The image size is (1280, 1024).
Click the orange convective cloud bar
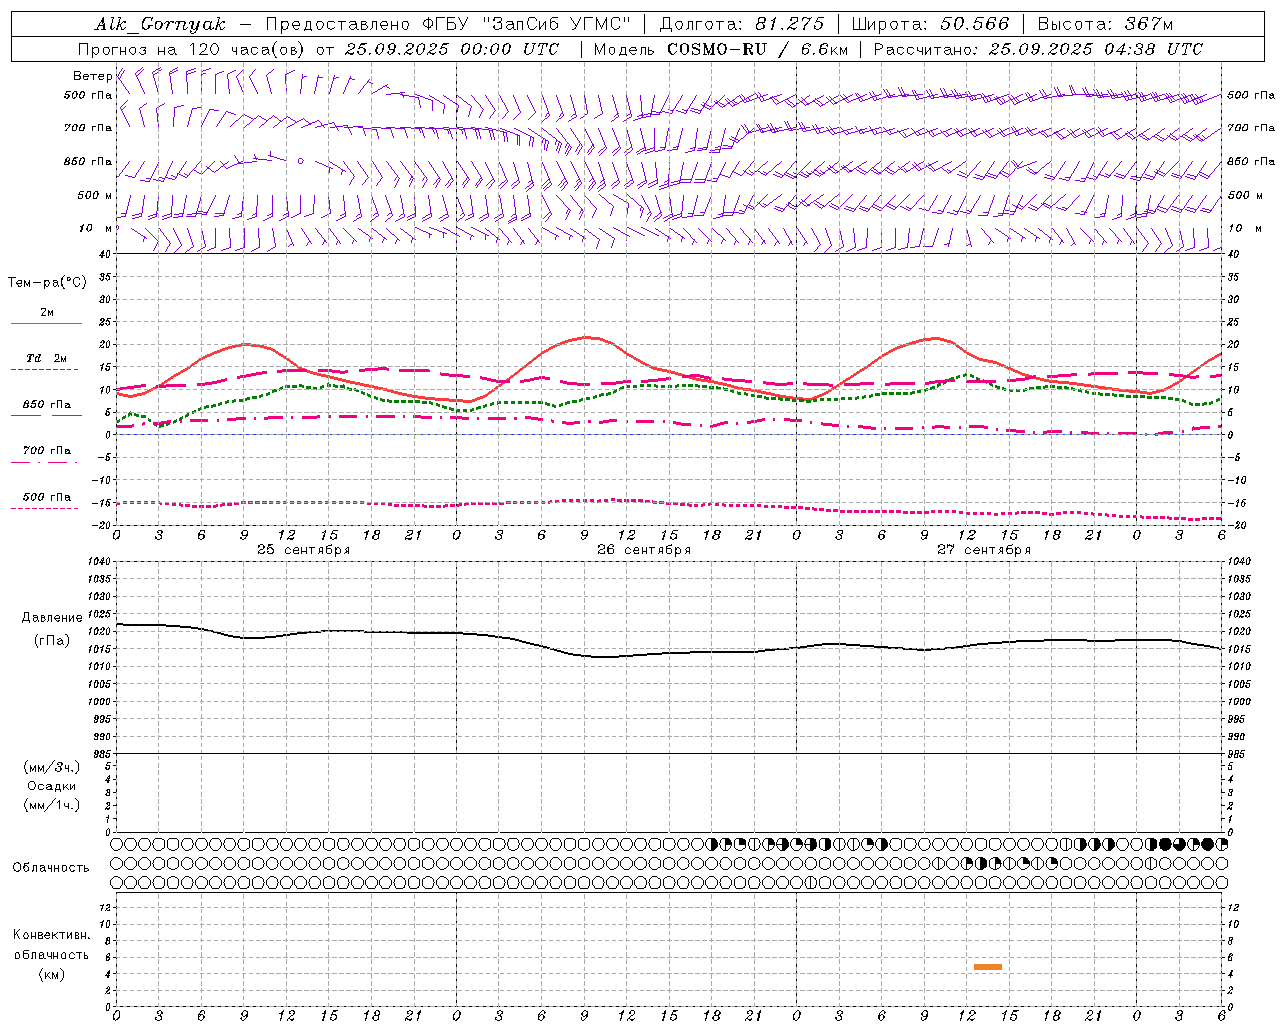[x=988, y=966]
